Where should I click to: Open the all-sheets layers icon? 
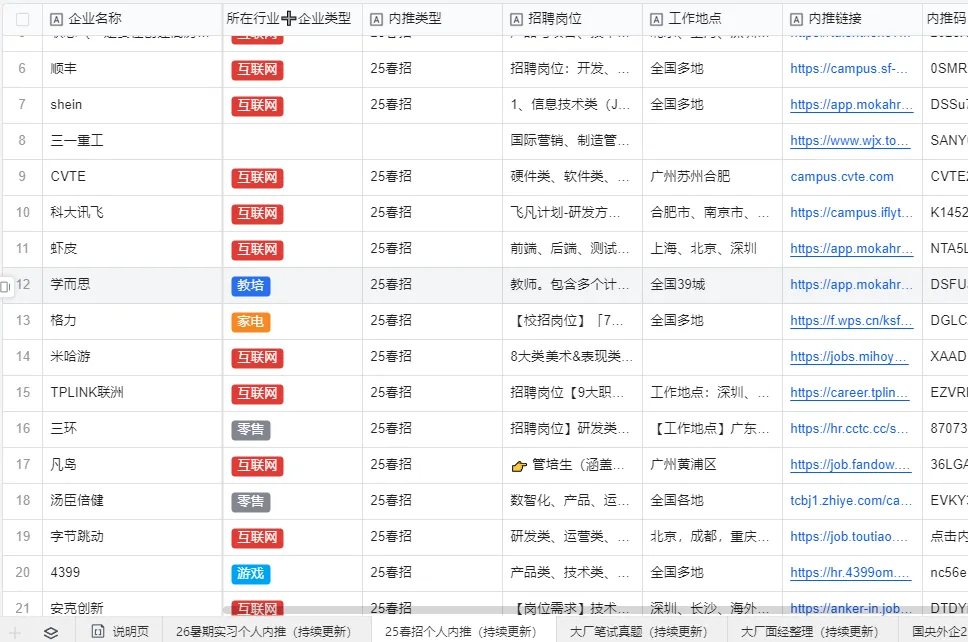(x=51, y=632)
